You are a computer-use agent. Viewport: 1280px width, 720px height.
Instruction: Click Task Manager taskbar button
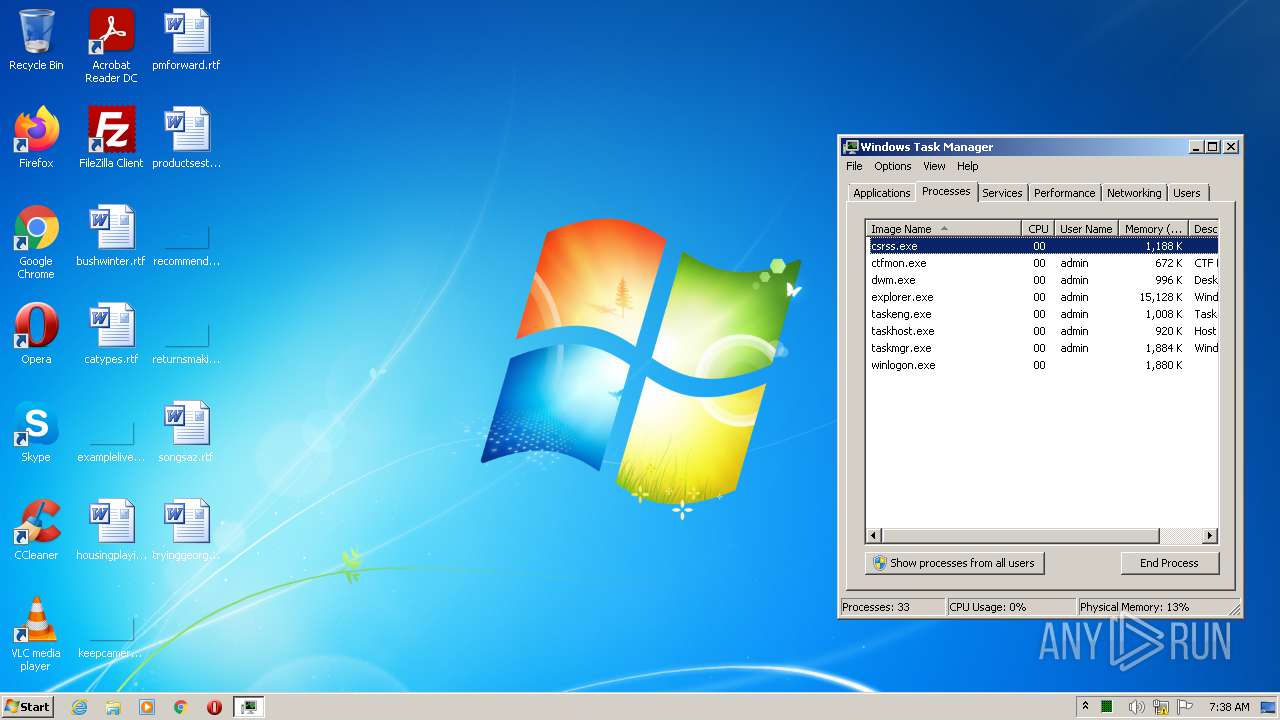(x=248, y=707)
